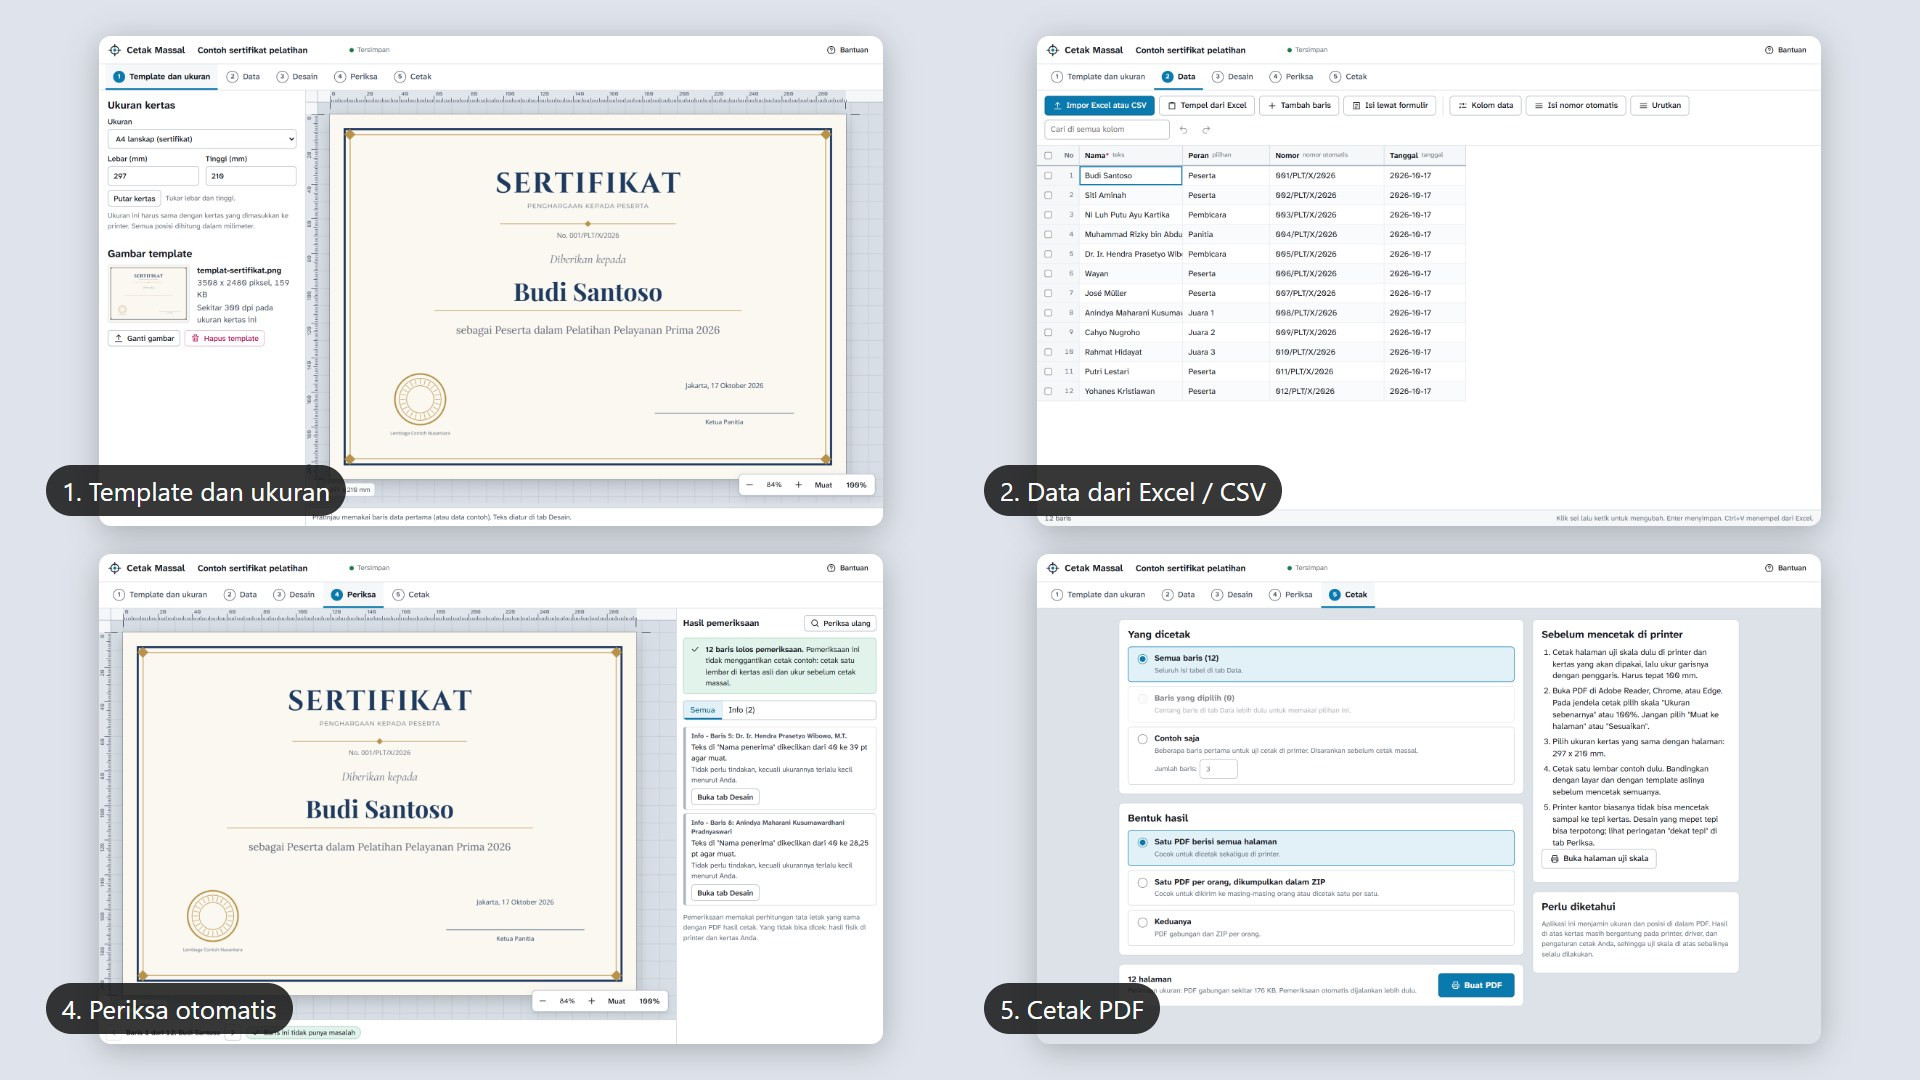
Task: Select the Semua baris (12) radio option
Action: point(1142,659)
